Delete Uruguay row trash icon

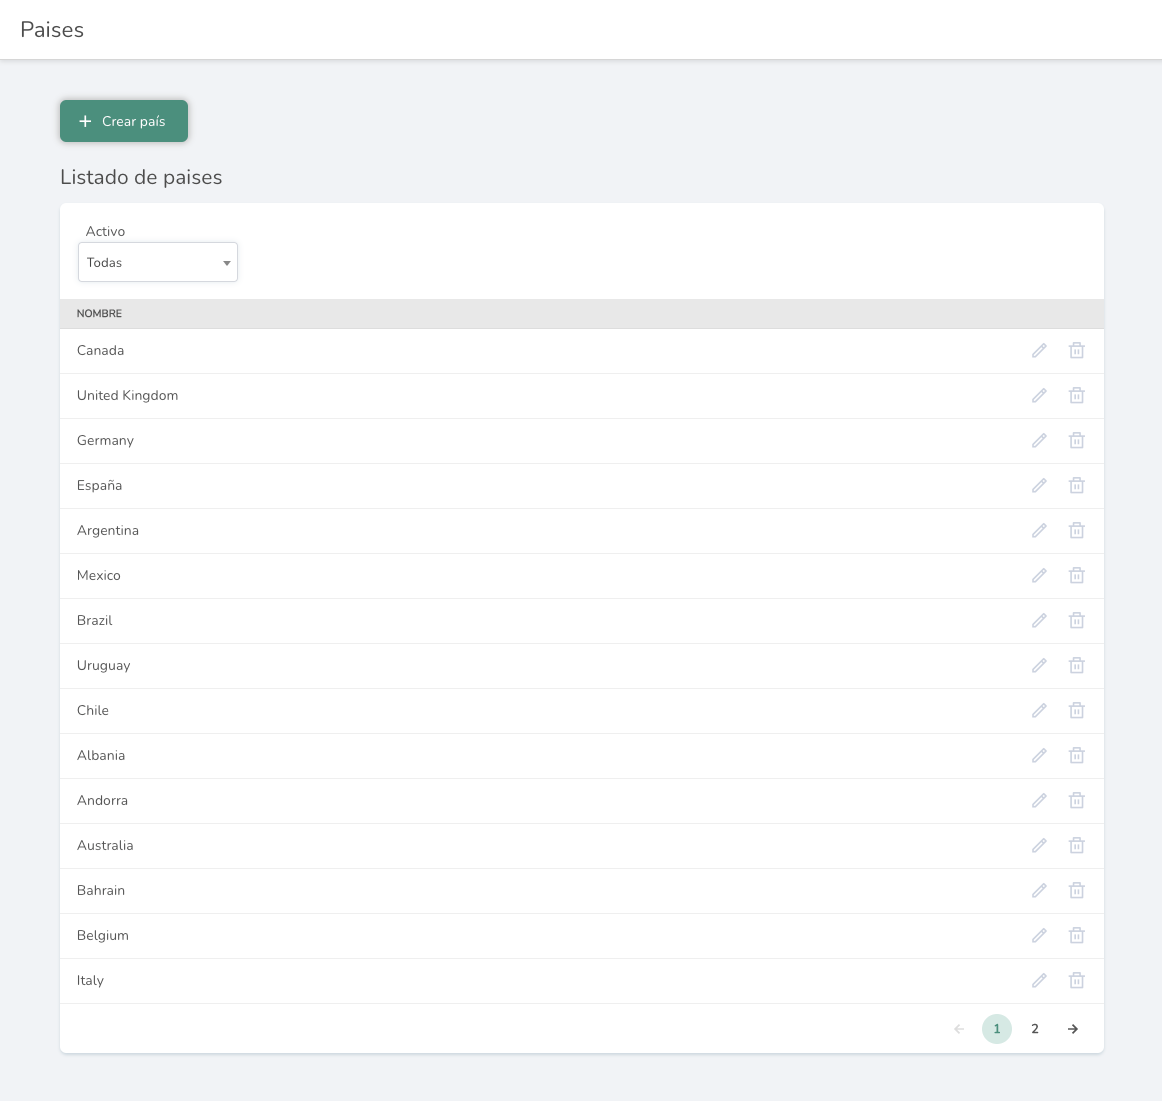[1077, 665]
